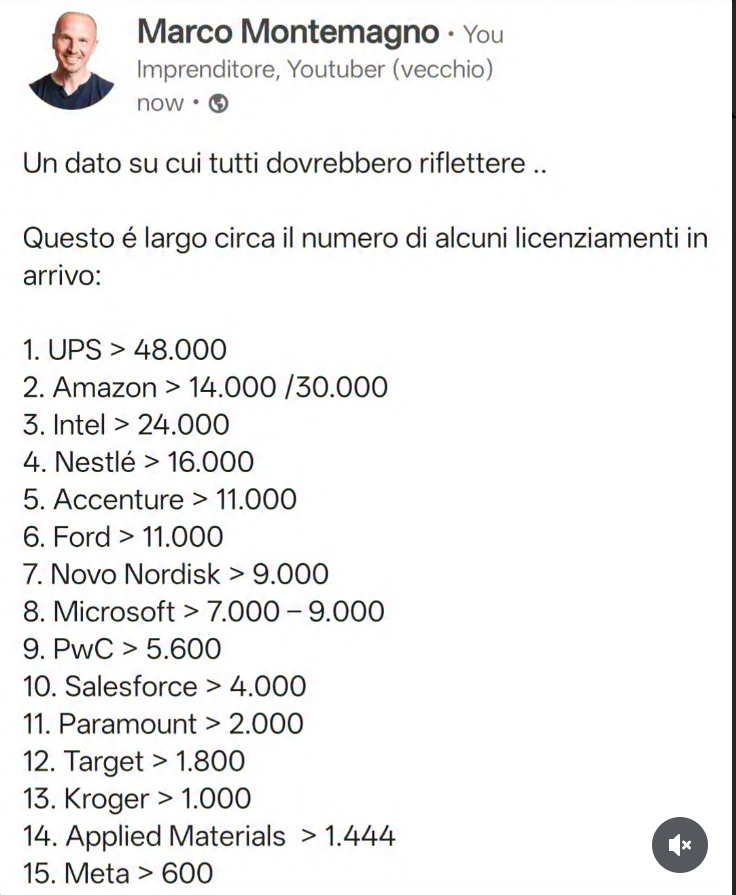Click the Marco Montemagno author name
This screenshot has height=895, width=736.
click(x=288, y=32)
